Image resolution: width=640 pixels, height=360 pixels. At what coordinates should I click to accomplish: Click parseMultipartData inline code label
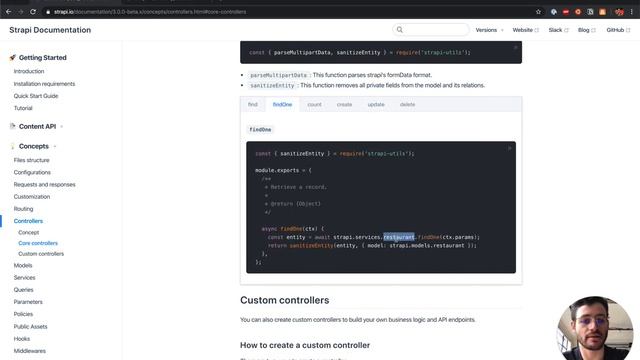click(278, 75)
